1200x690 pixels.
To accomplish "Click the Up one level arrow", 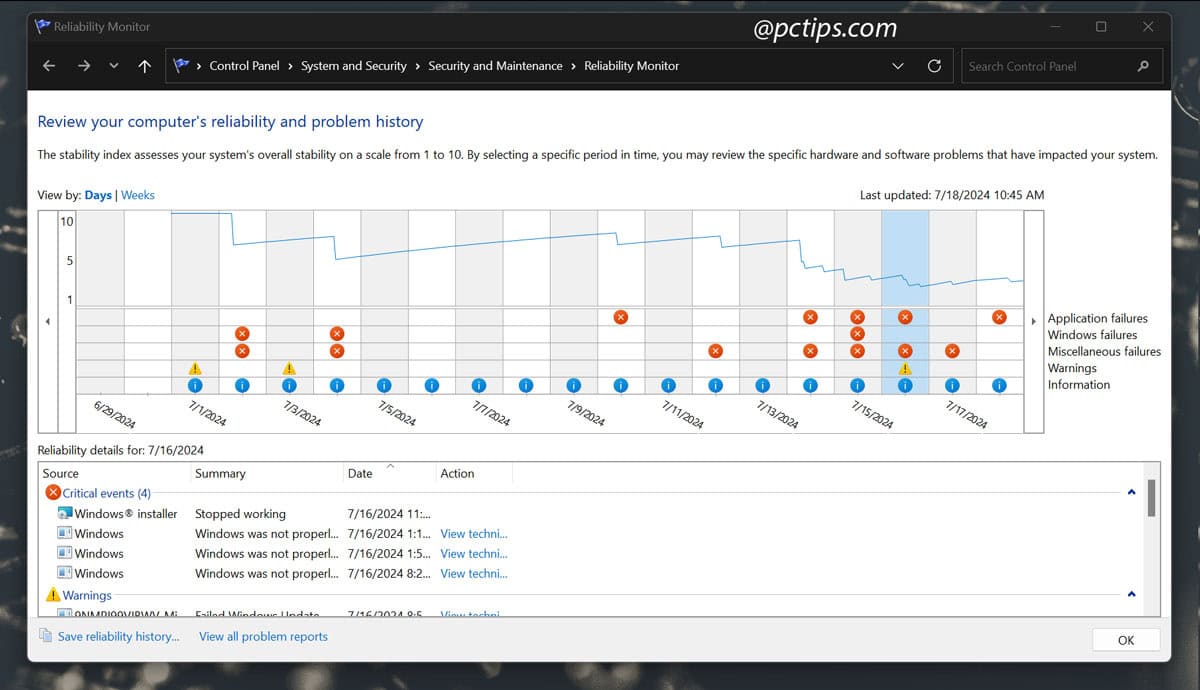I will click(x=145, y=66).
